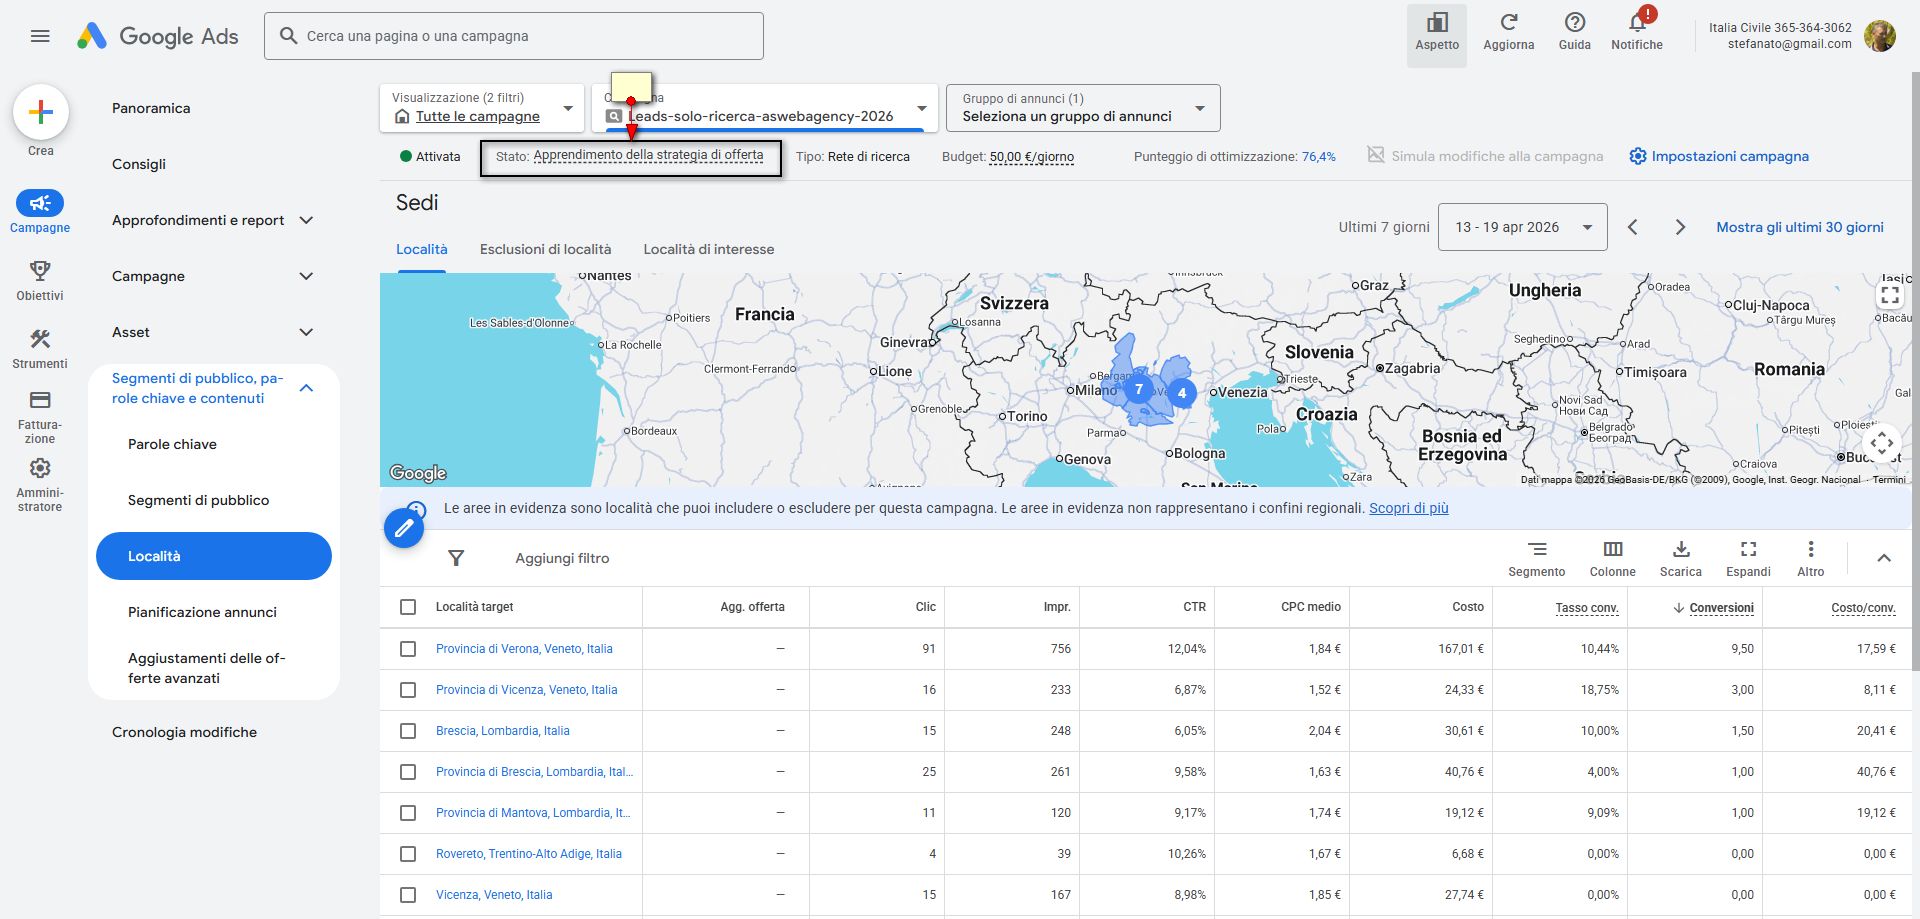Click the Aggiorna refresh icon
The width and height of the screenshot is (1920, 919).
pos(1508,24)
